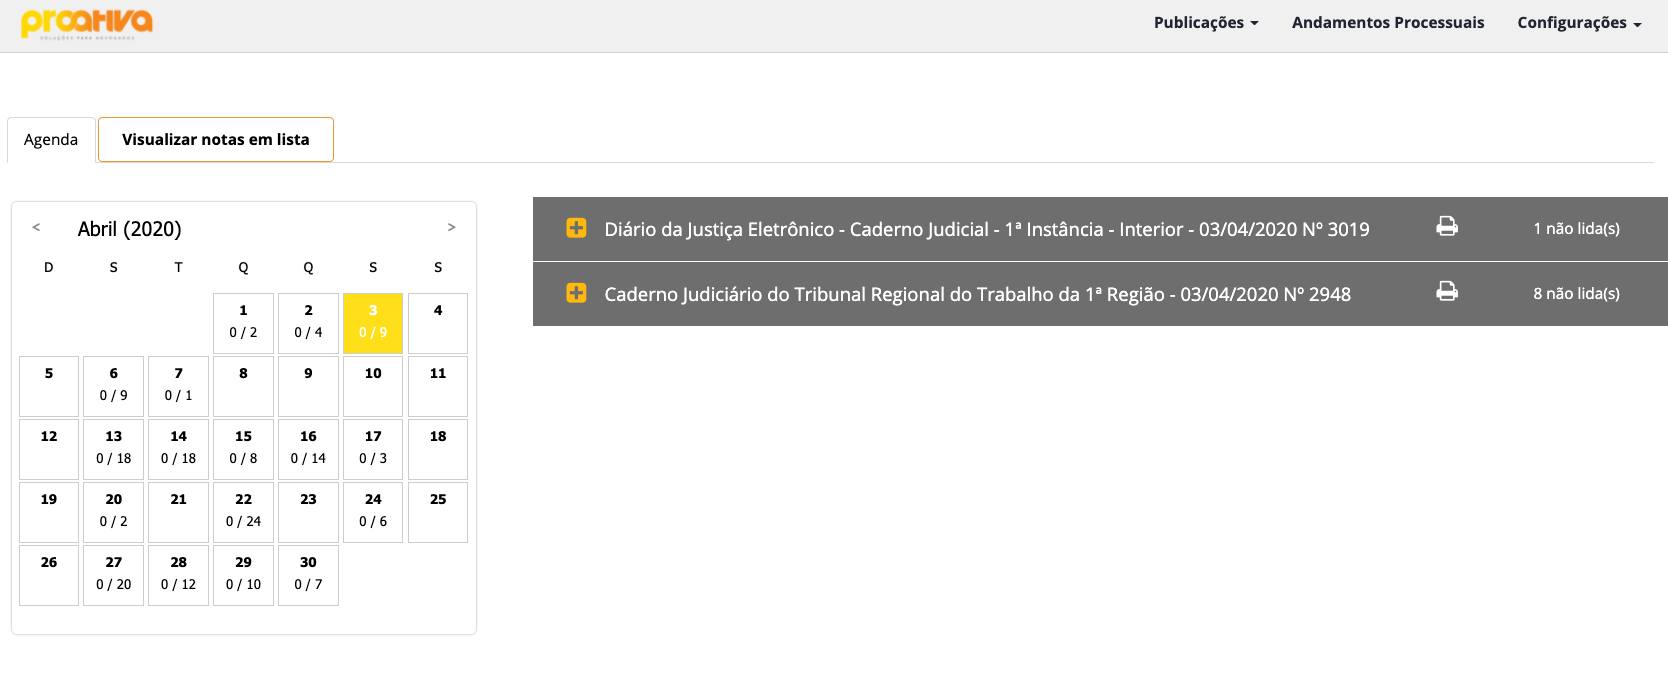
Task: Select April 9 in the calendar
Action: tap(308, 386)
